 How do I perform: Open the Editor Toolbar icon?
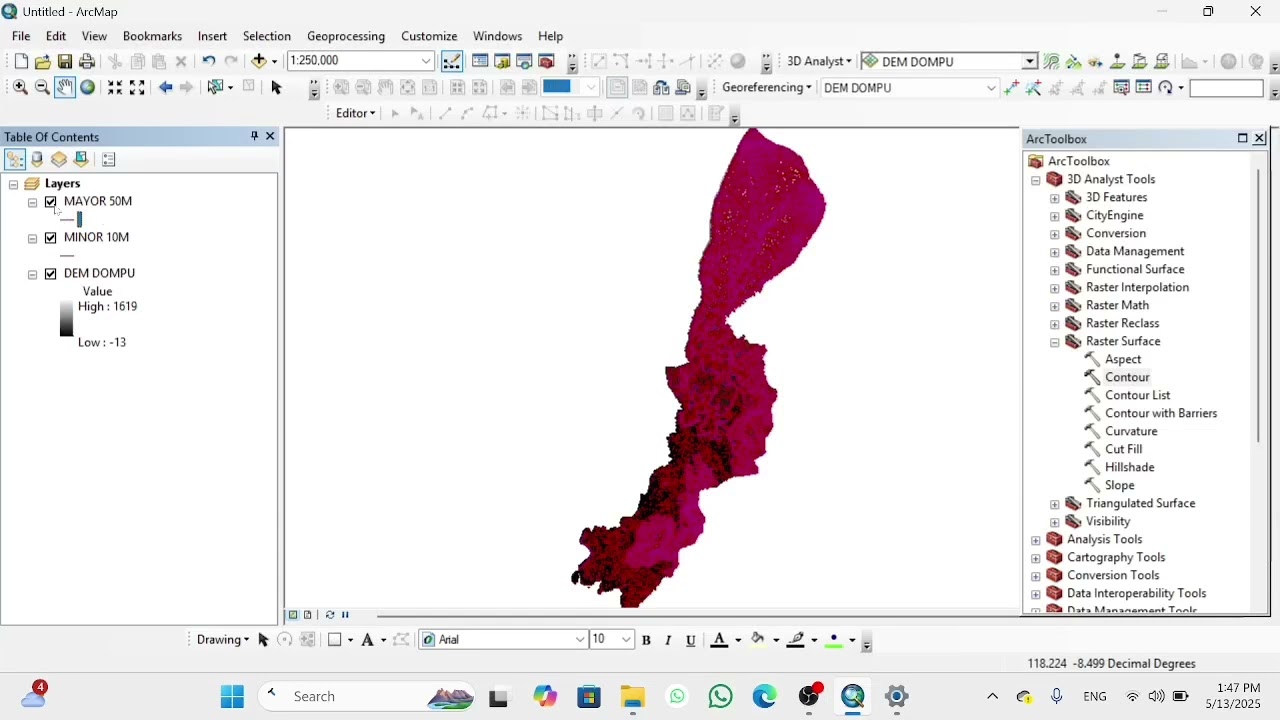point(452,61)
